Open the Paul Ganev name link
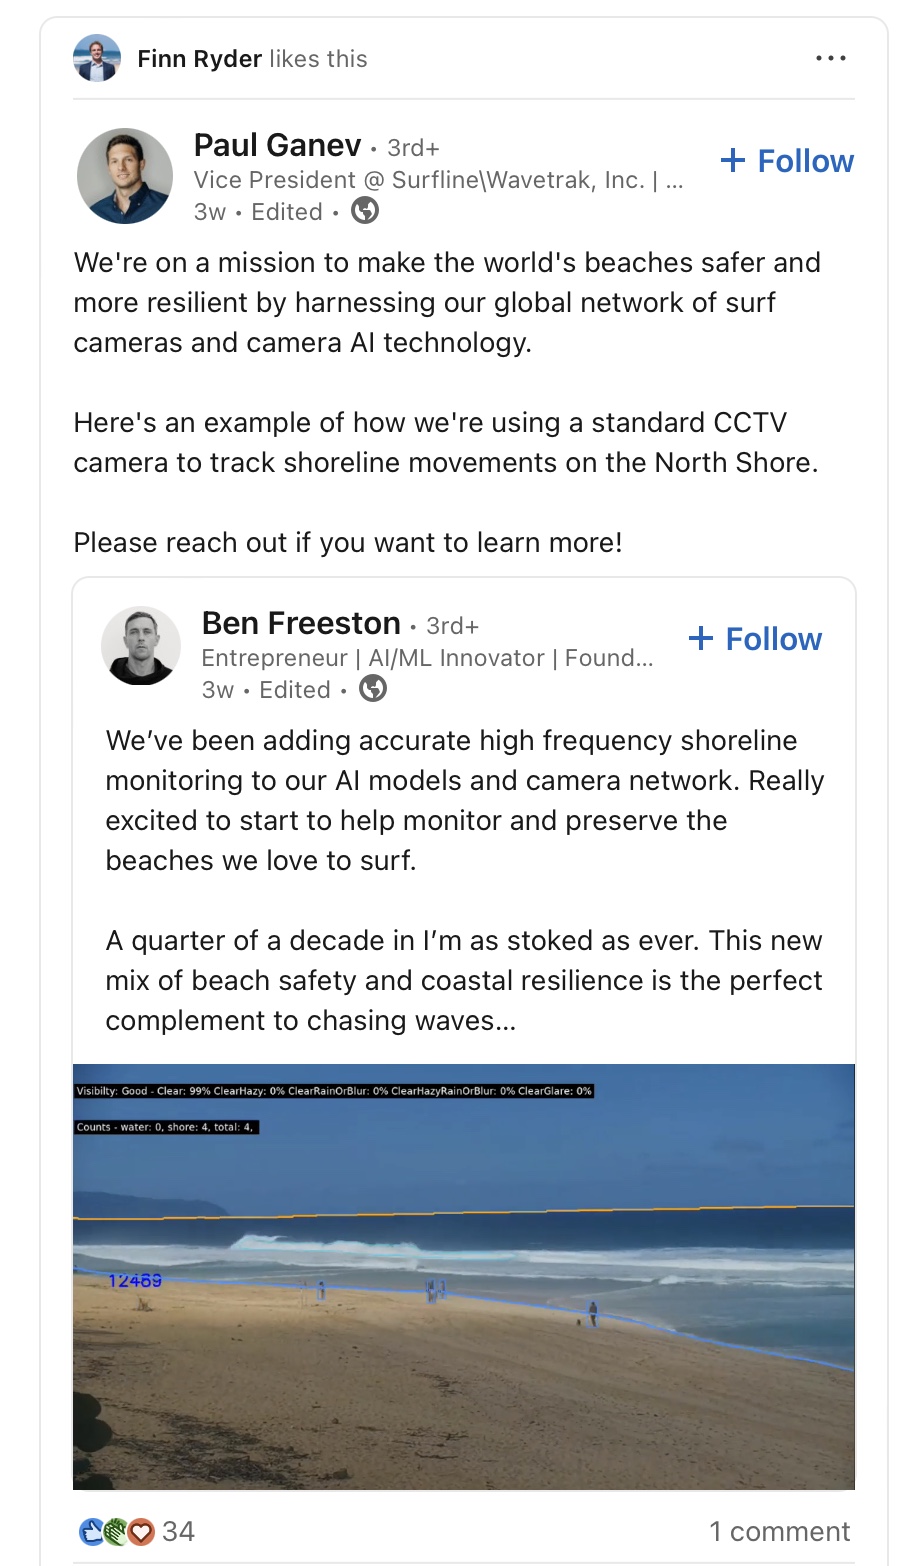Viewport: 921px width, 1566px height. (x=277, y=146)
